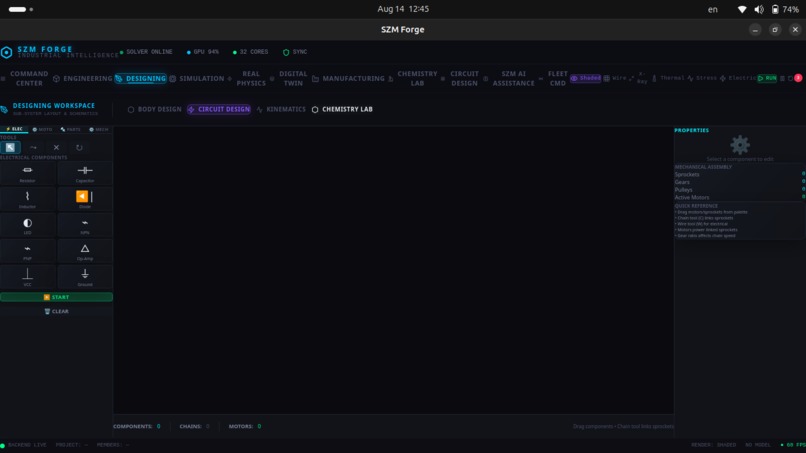Click the Sprockets row in Properties

tap(740, 174)
